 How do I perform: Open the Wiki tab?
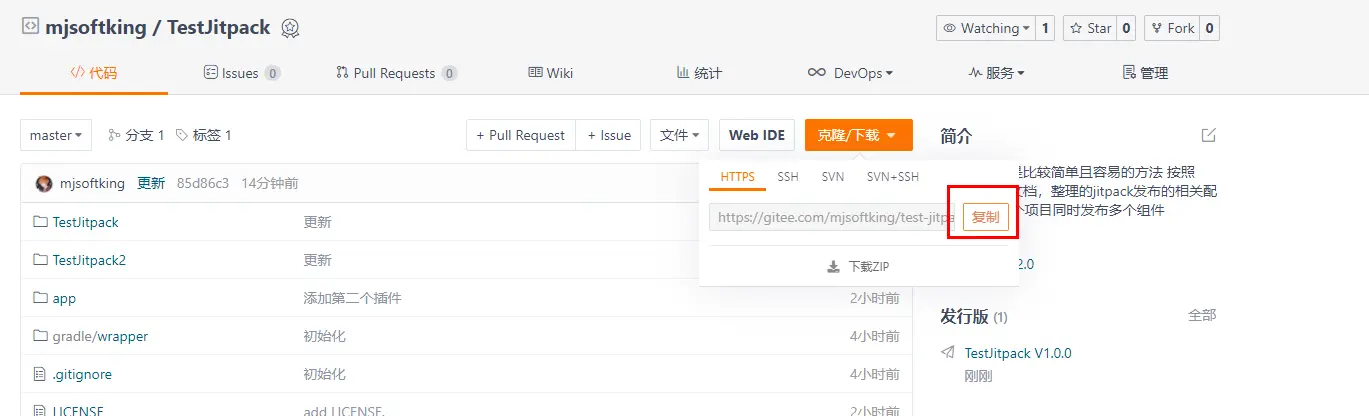[550, 73]
